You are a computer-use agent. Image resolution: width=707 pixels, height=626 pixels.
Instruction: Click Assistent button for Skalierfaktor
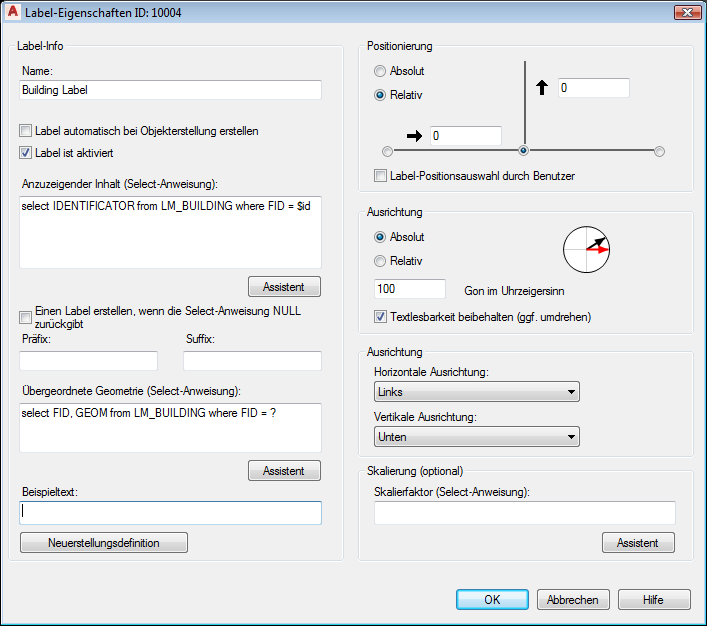tap(638, 543)
